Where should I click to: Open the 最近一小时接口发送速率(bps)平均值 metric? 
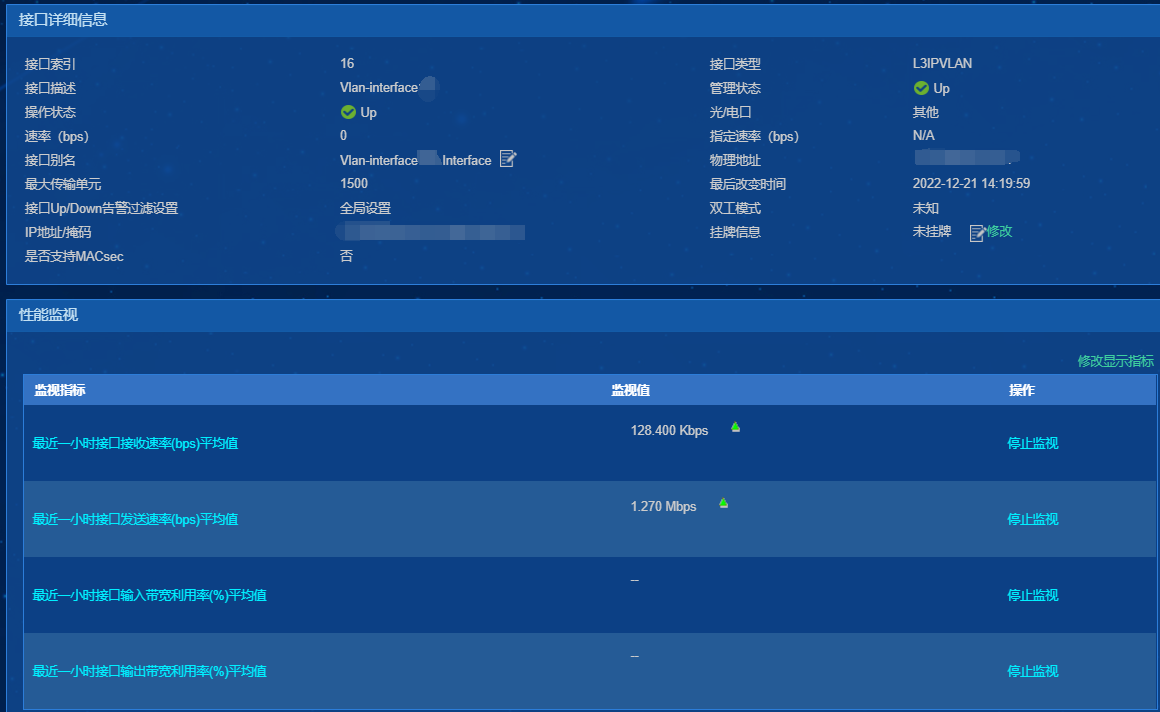135,520
